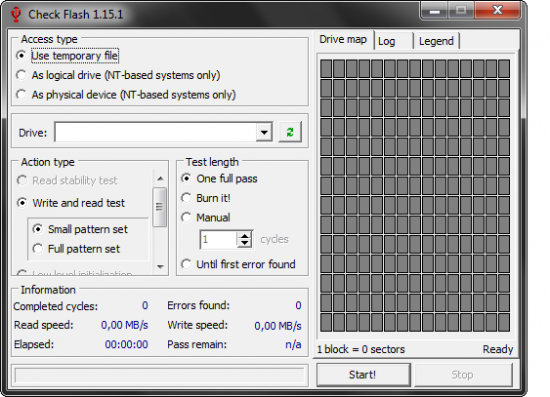
Task: Increase cycles with stepper up arrow
Action: pyautogui.click(x=244, y=235)
